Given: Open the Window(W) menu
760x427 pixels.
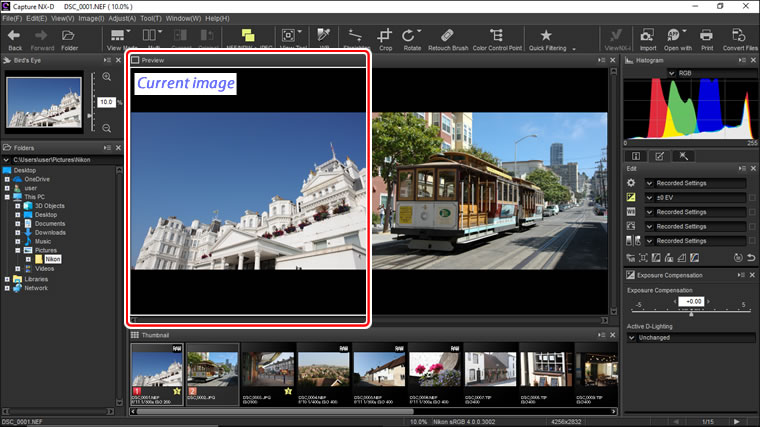Looking at the screenshot, I should tap(183, 18).
